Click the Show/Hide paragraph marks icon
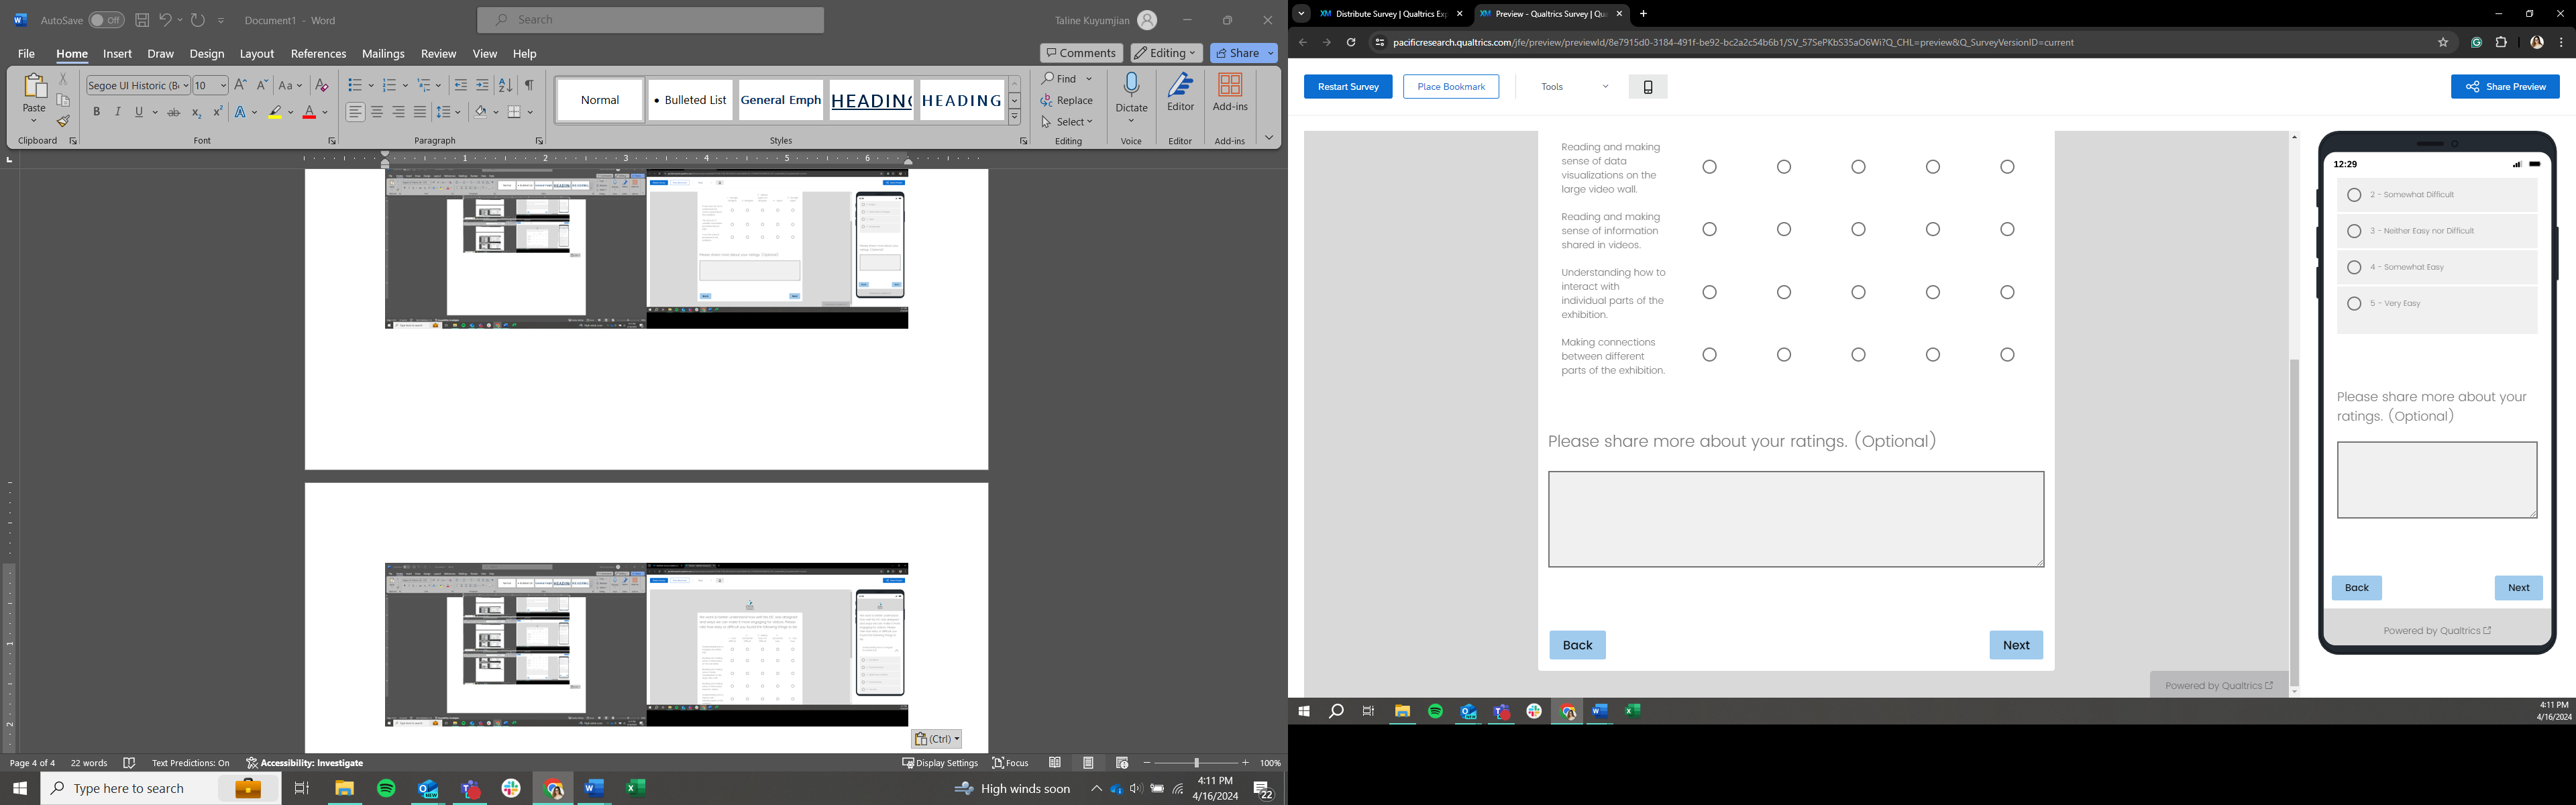This screenshot has height=805, width=2576. point(529,86)
